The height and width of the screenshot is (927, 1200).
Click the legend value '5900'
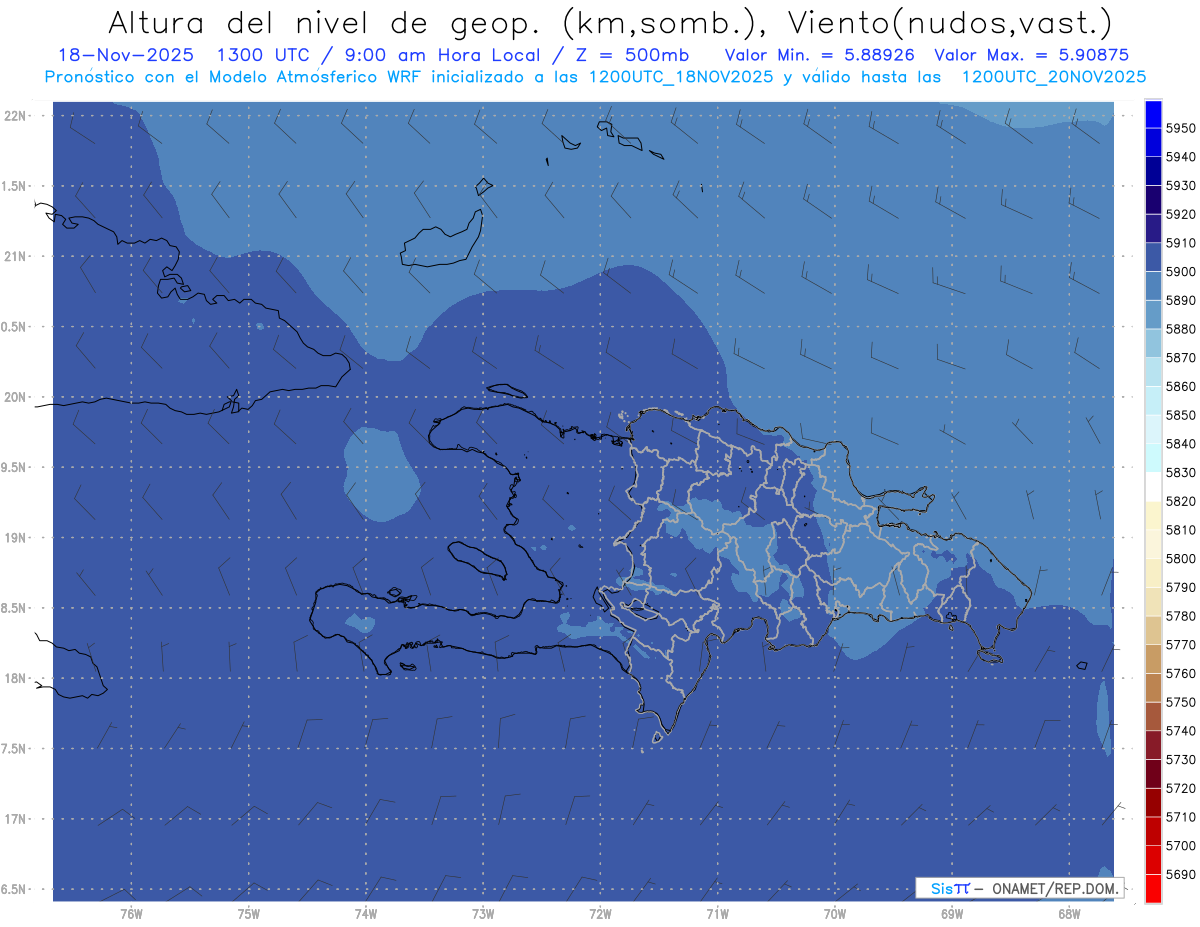[1181, 272]
